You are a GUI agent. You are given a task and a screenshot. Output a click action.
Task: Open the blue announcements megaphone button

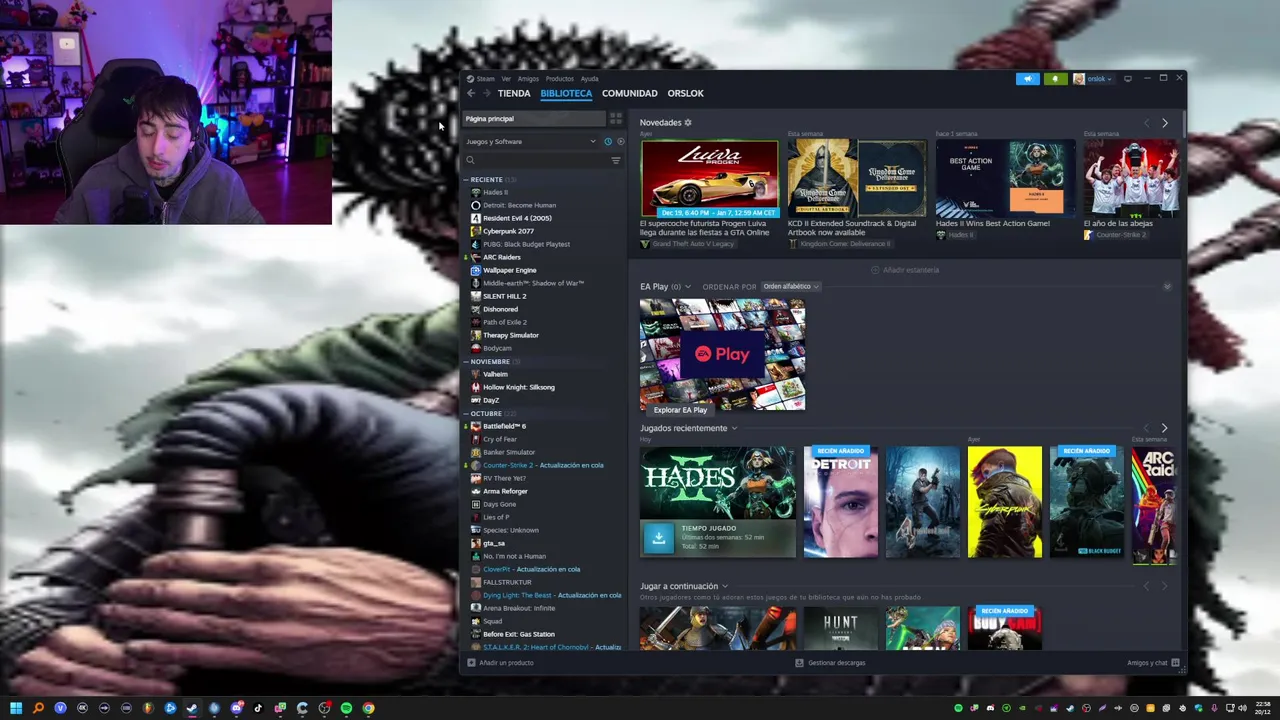(1028, 79)
